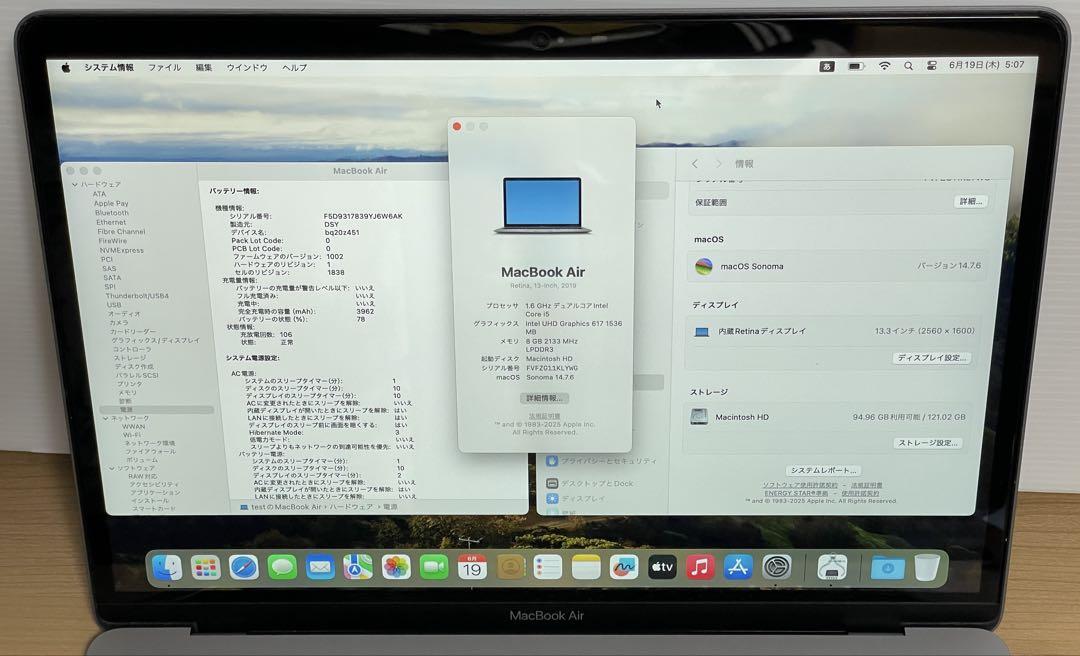This screenshot has width=1080, height=656.
Task: Select ストレージ in the hardware tree
Action: coord(129,358)
